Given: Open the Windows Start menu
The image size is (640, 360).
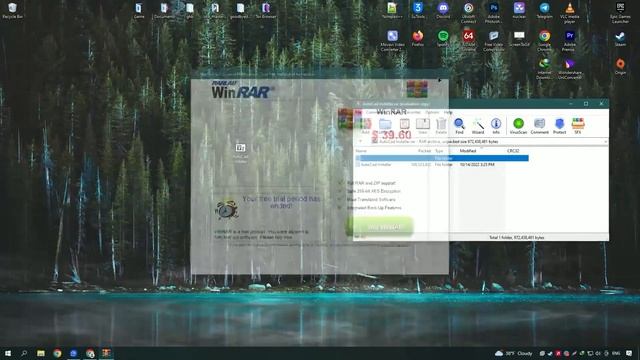Looking at the screenshot, I should (x=7, y=353).
